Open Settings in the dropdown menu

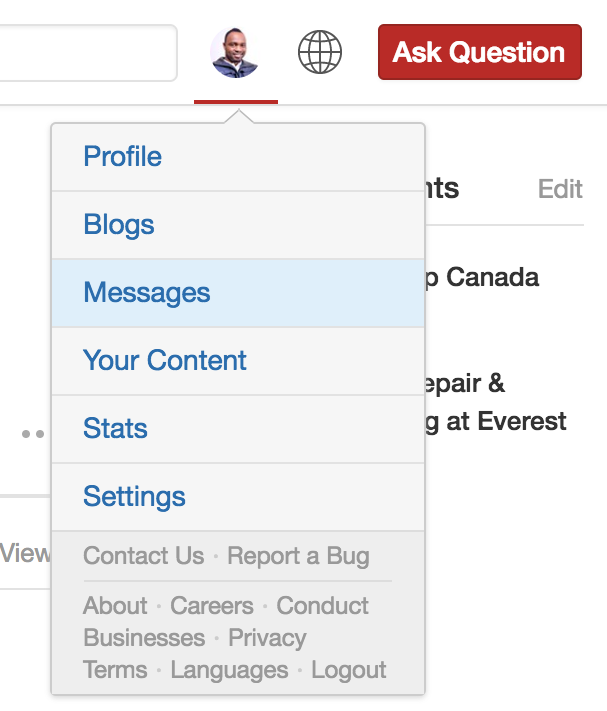click(134, 497)
